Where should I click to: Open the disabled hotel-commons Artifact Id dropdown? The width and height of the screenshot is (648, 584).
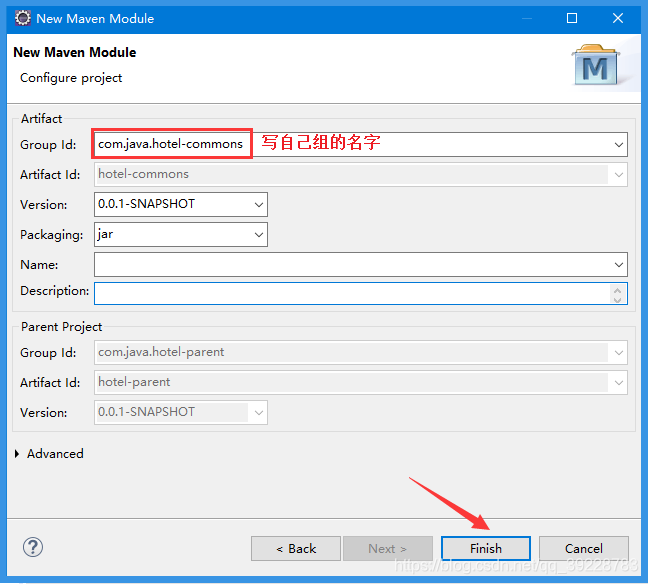tap(619, 174)
